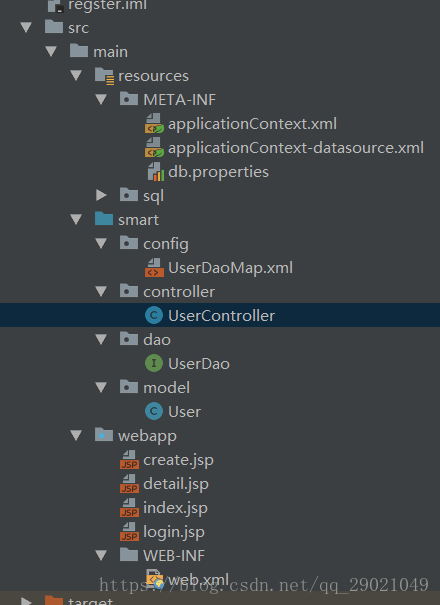Screen dimensions: 440x605
Task: Click the dao folder icon
Action: 129,338
